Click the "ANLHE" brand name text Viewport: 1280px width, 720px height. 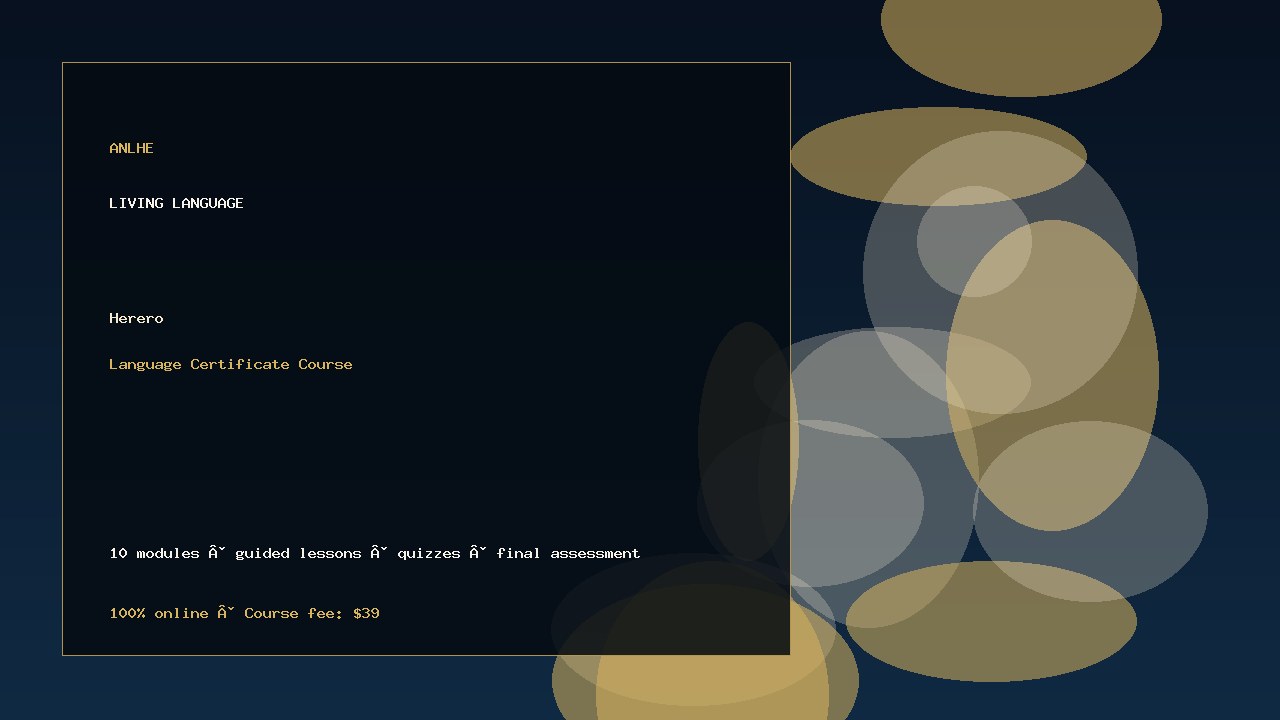coord(131,148)
